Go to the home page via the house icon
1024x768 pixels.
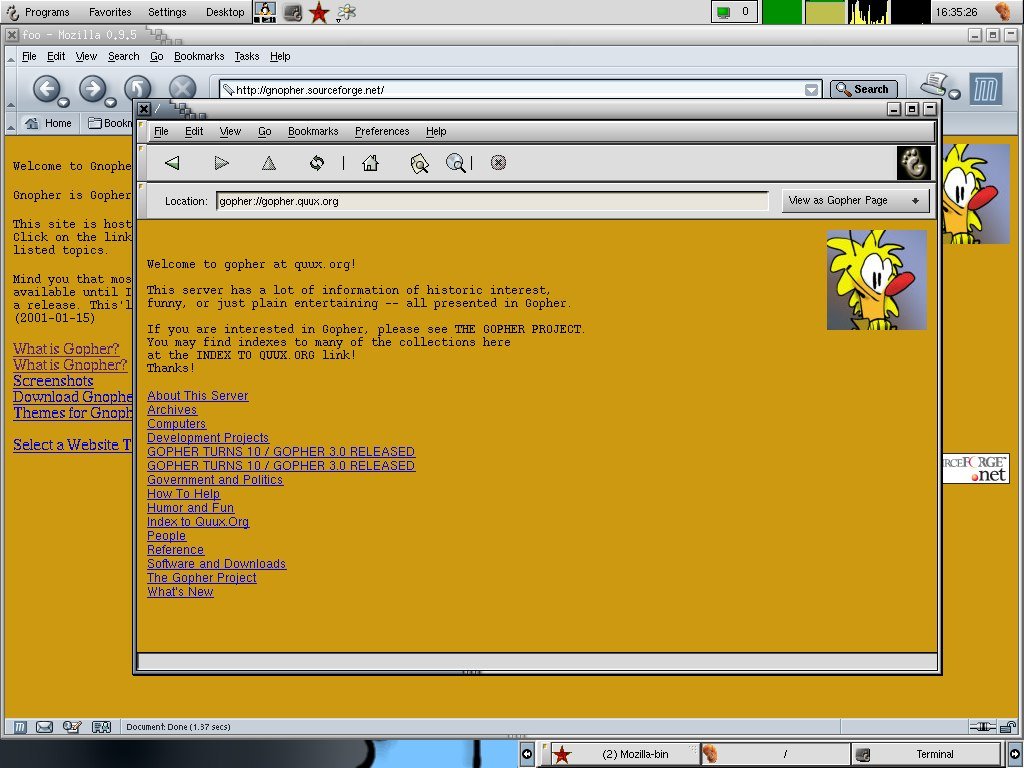pyautogui.click(x=370, y=163)
